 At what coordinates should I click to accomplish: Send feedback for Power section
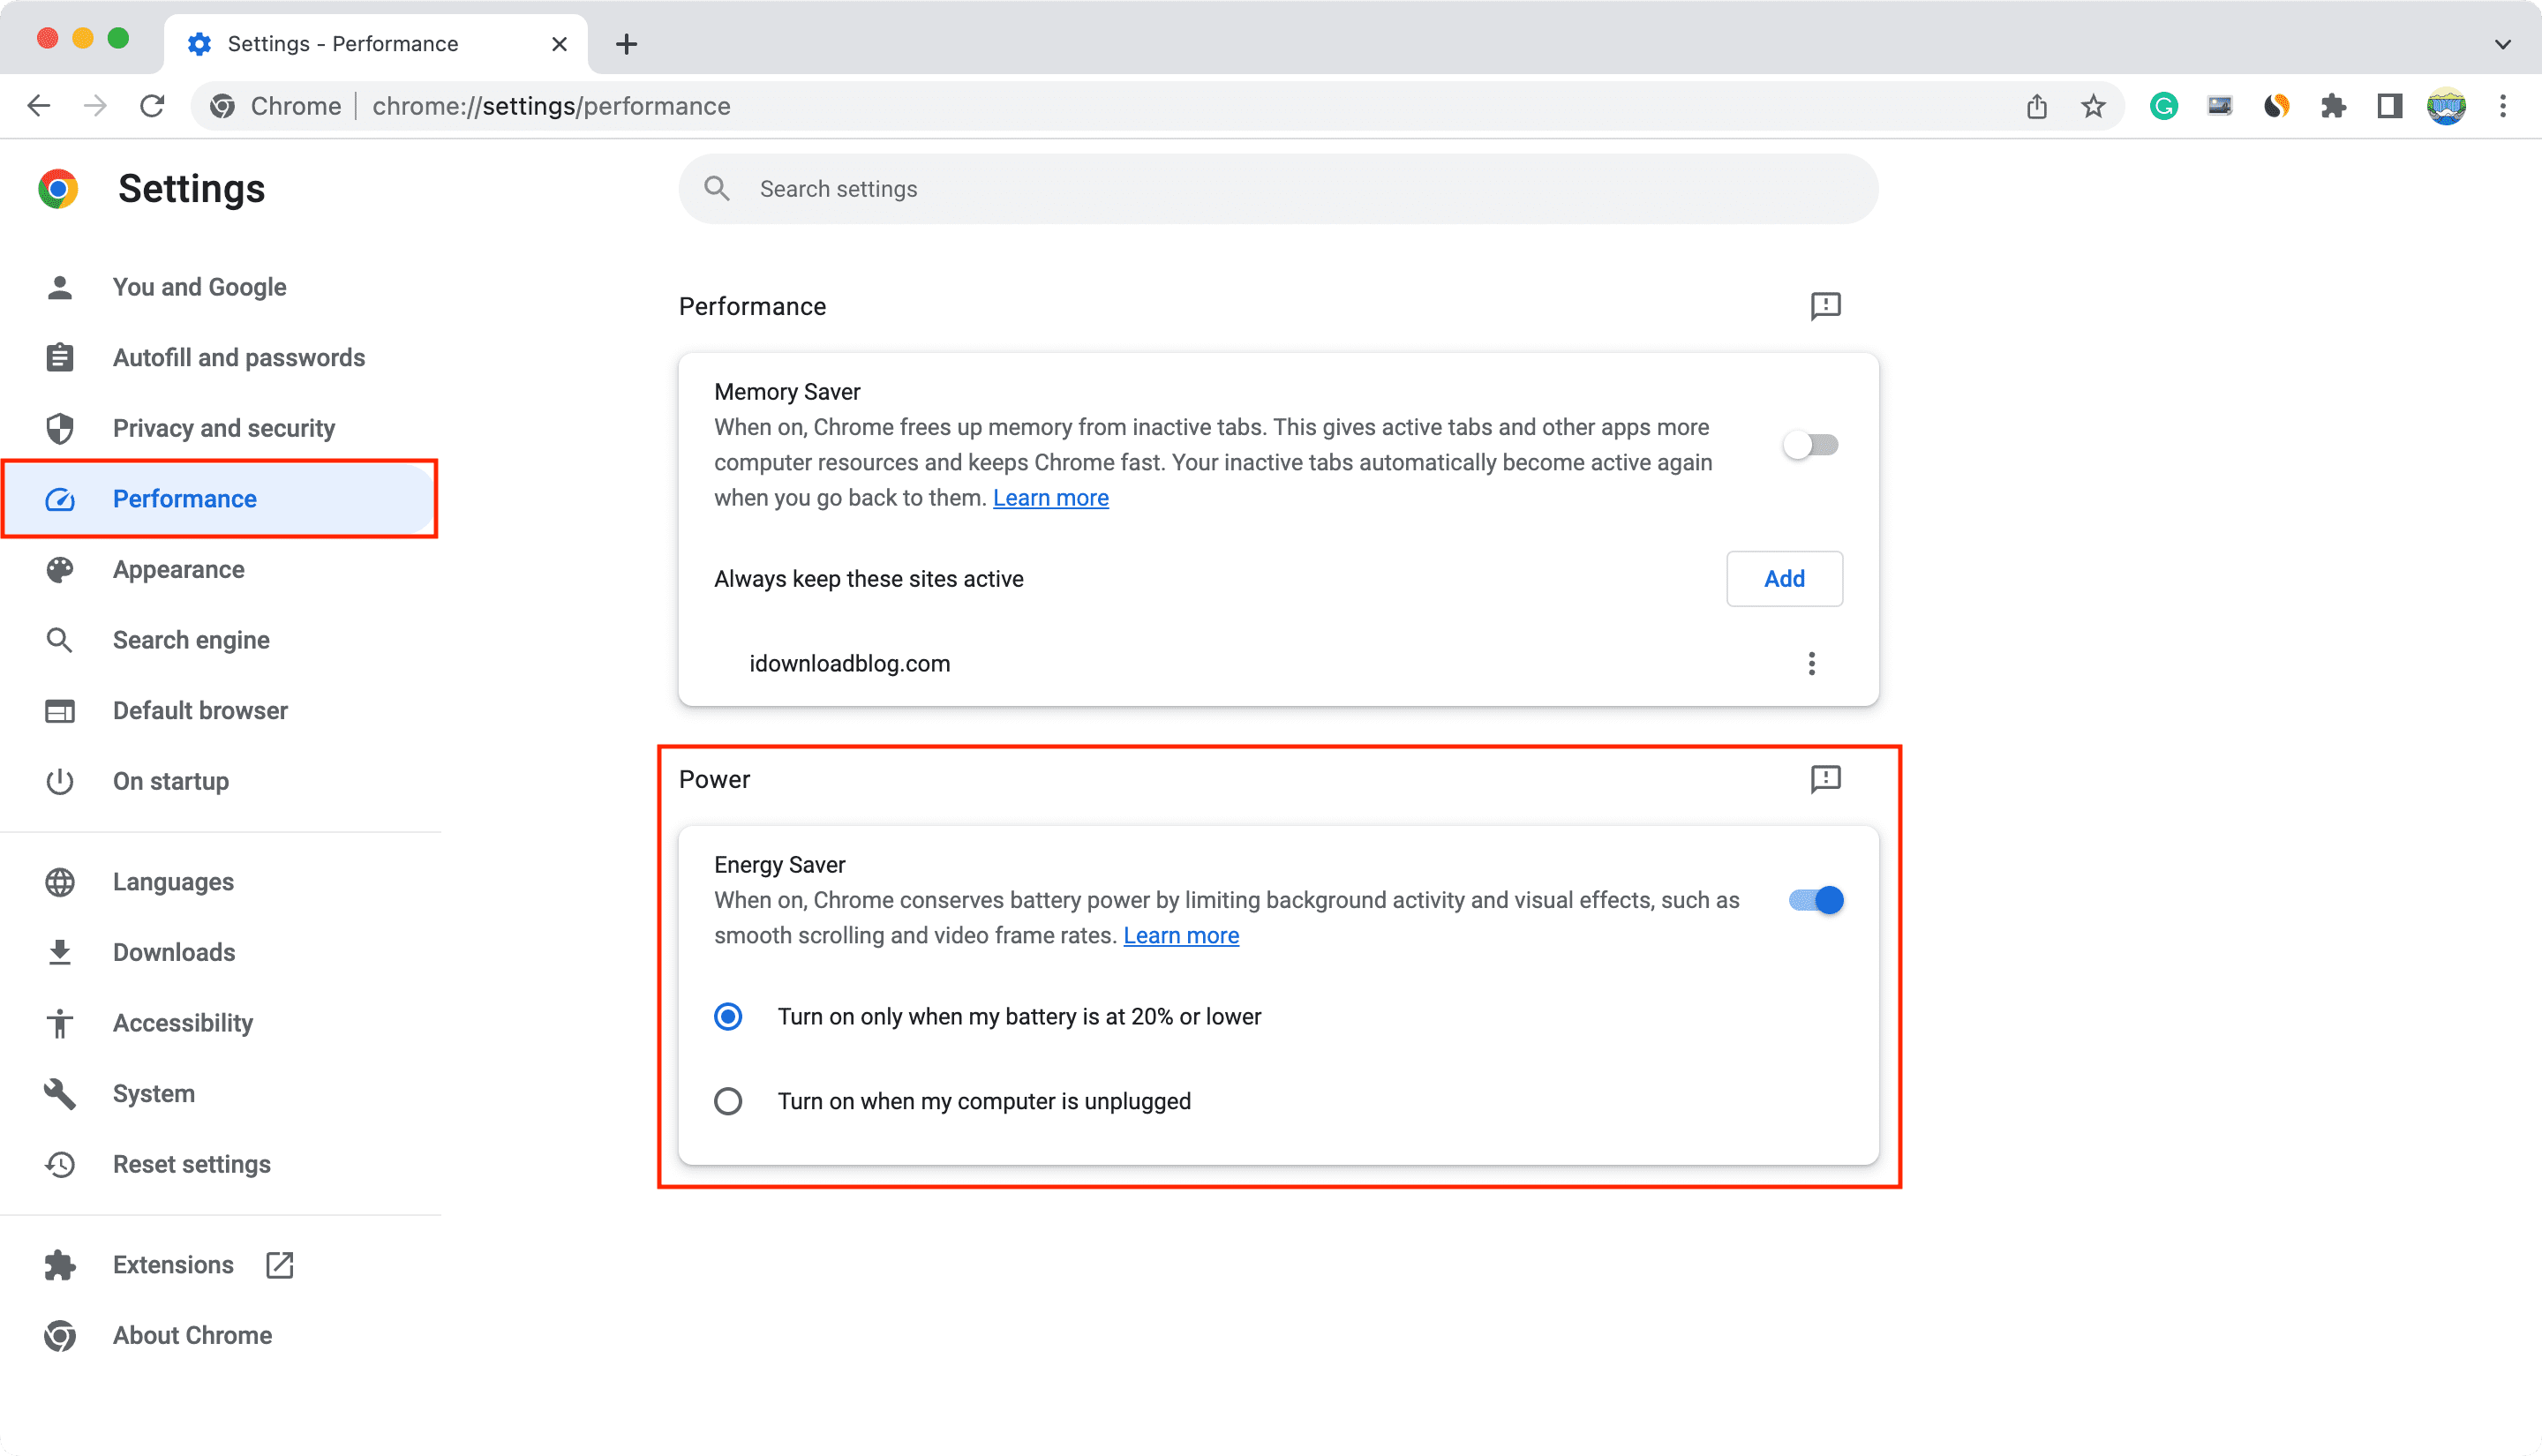click(x=1825, y=779)
